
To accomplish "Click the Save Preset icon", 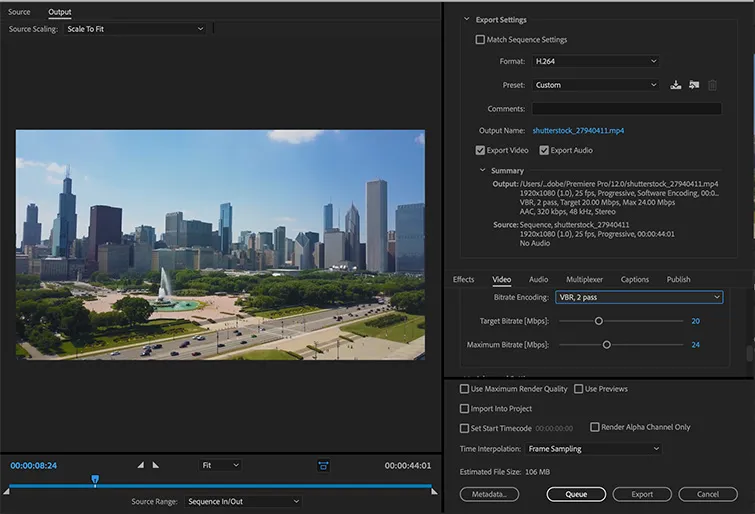I will 676,86.
